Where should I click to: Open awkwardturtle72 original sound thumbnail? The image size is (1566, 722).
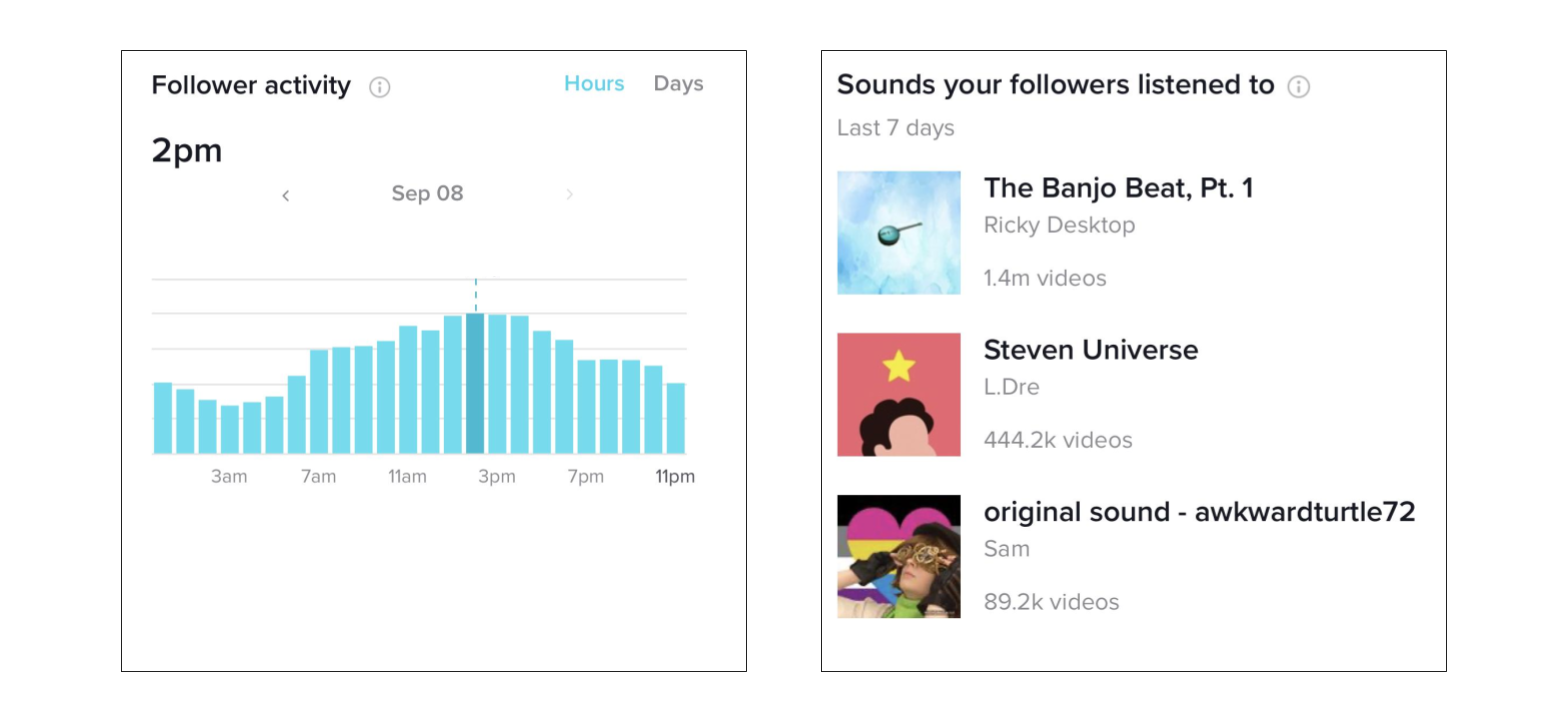tap(898, 556)
